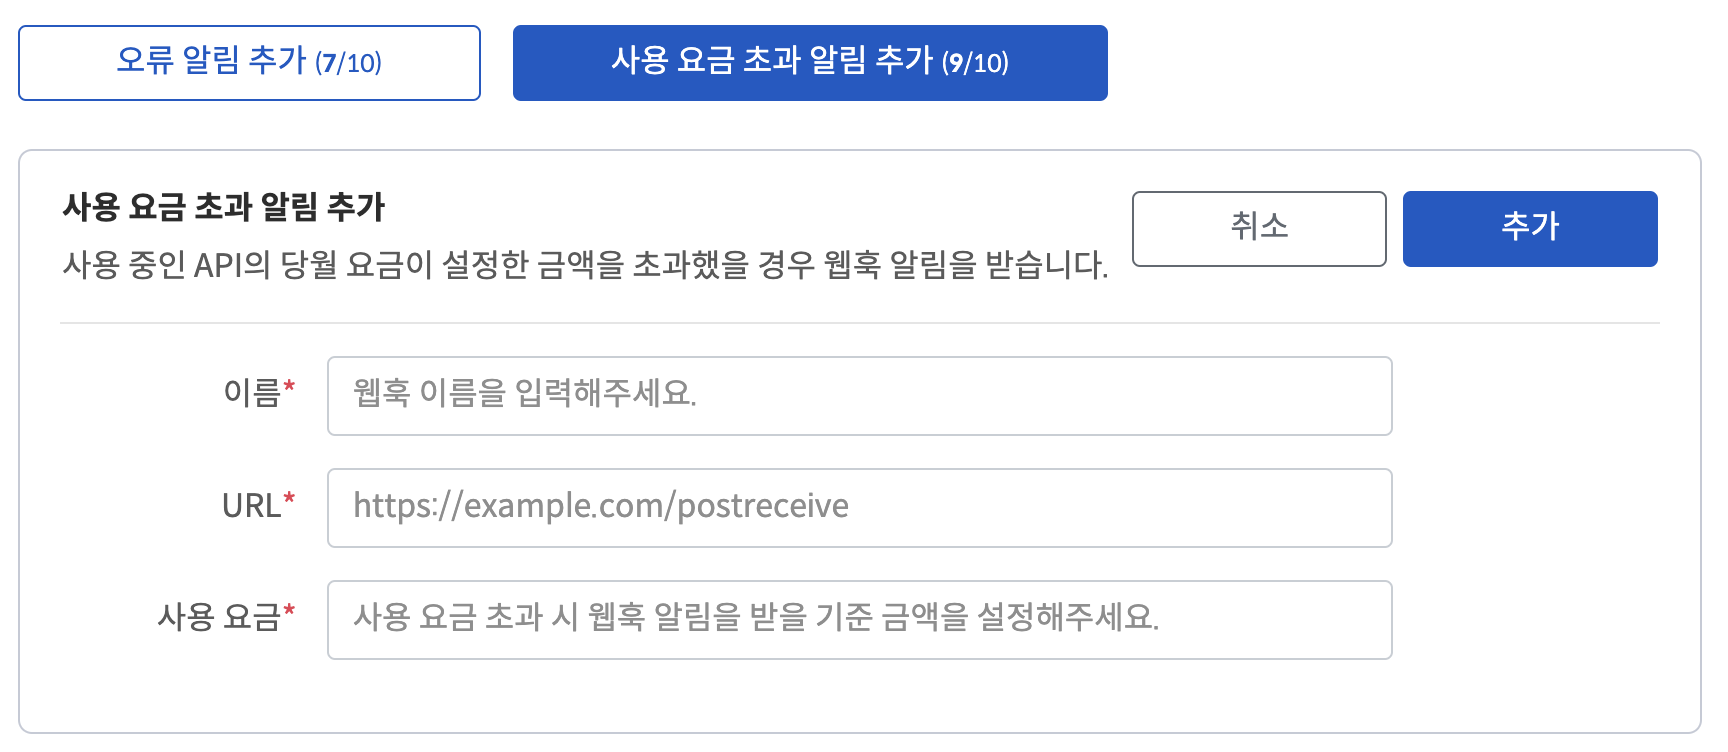Screen dimensions: 1728x752
Task: Click the red asterisk beside 사용 요금
Action: (x=289, y=611)
